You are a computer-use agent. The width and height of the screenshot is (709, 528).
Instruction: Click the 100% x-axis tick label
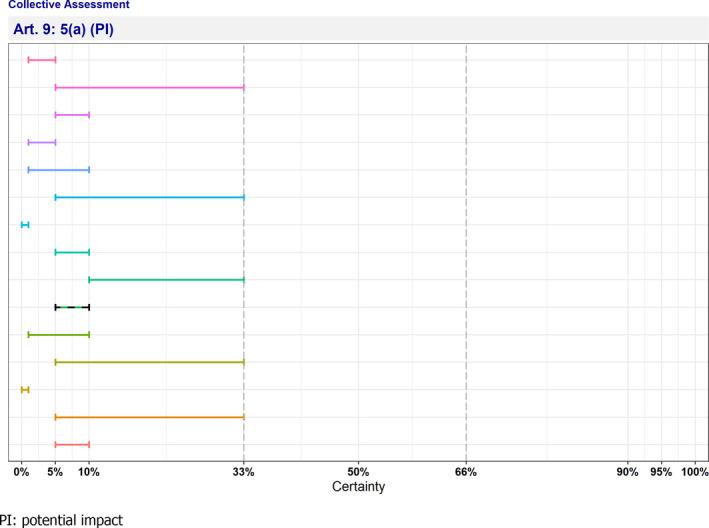point(693,472)
